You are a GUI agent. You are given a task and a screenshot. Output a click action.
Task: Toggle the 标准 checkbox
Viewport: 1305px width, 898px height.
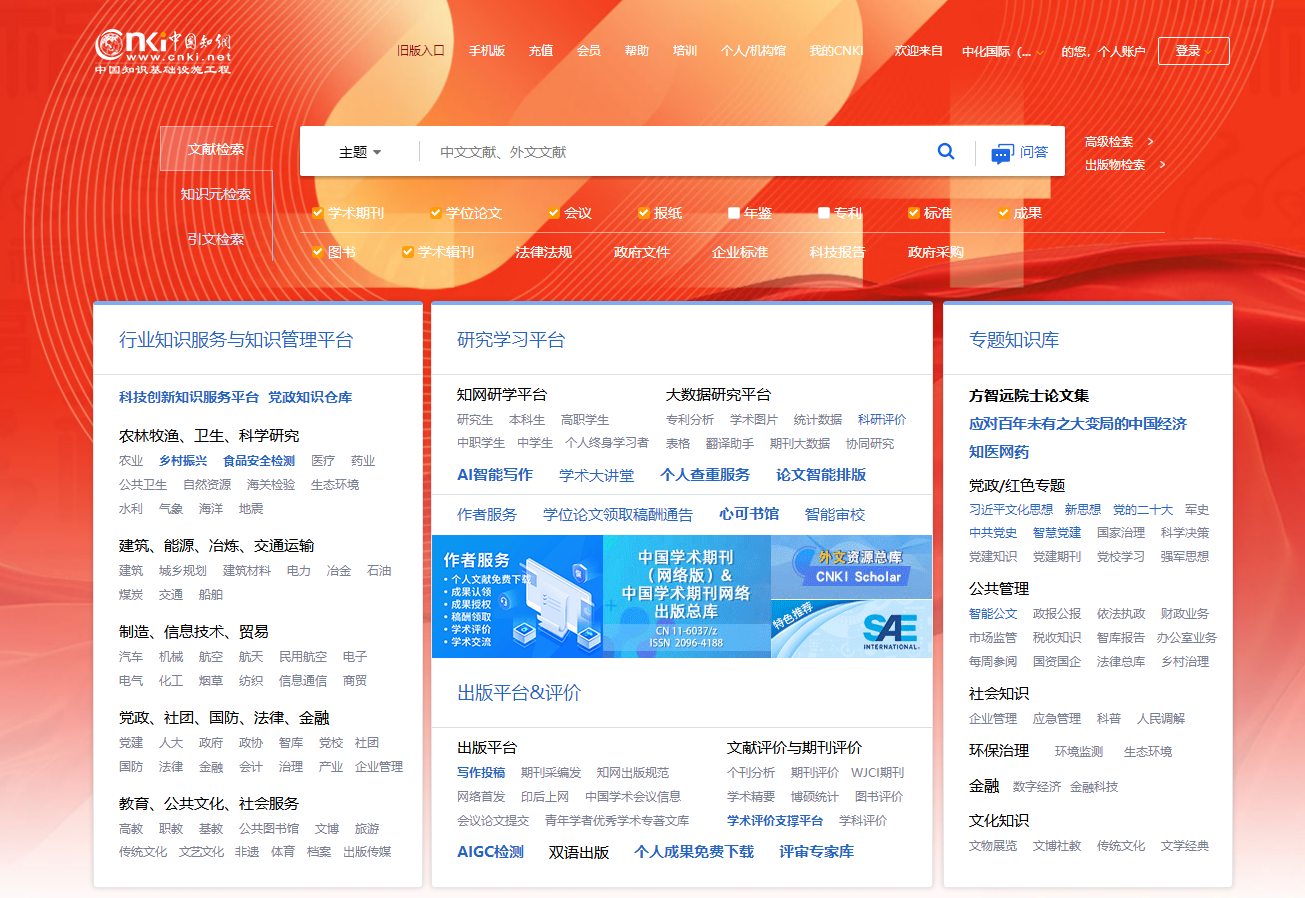point(913,213)
